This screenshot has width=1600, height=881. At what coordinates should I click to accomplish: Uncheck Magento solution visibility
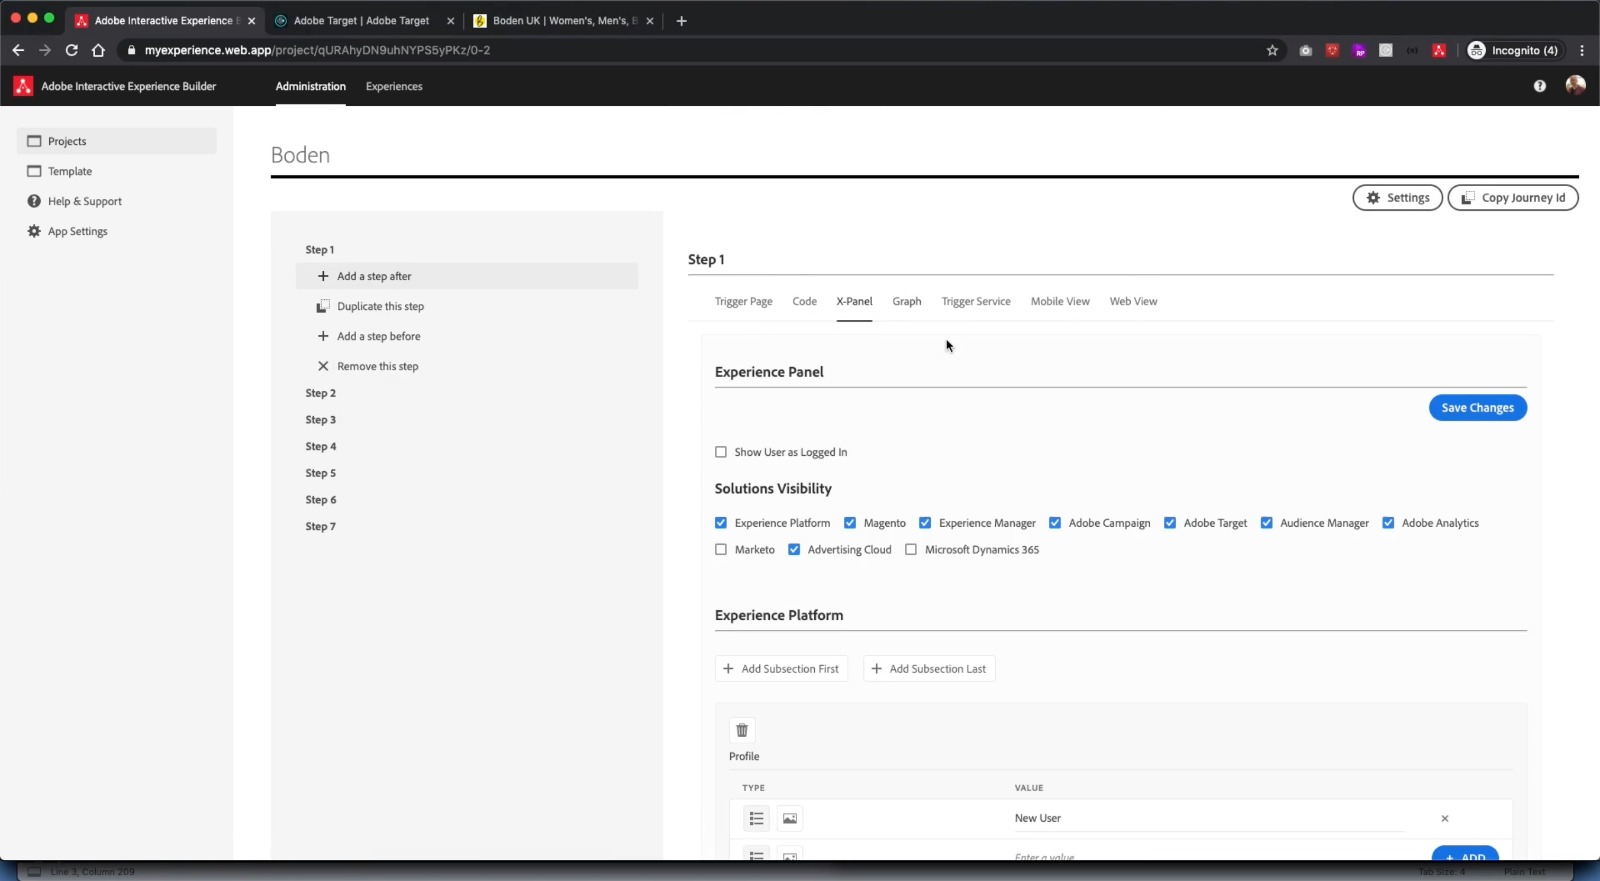click(850, 523)
